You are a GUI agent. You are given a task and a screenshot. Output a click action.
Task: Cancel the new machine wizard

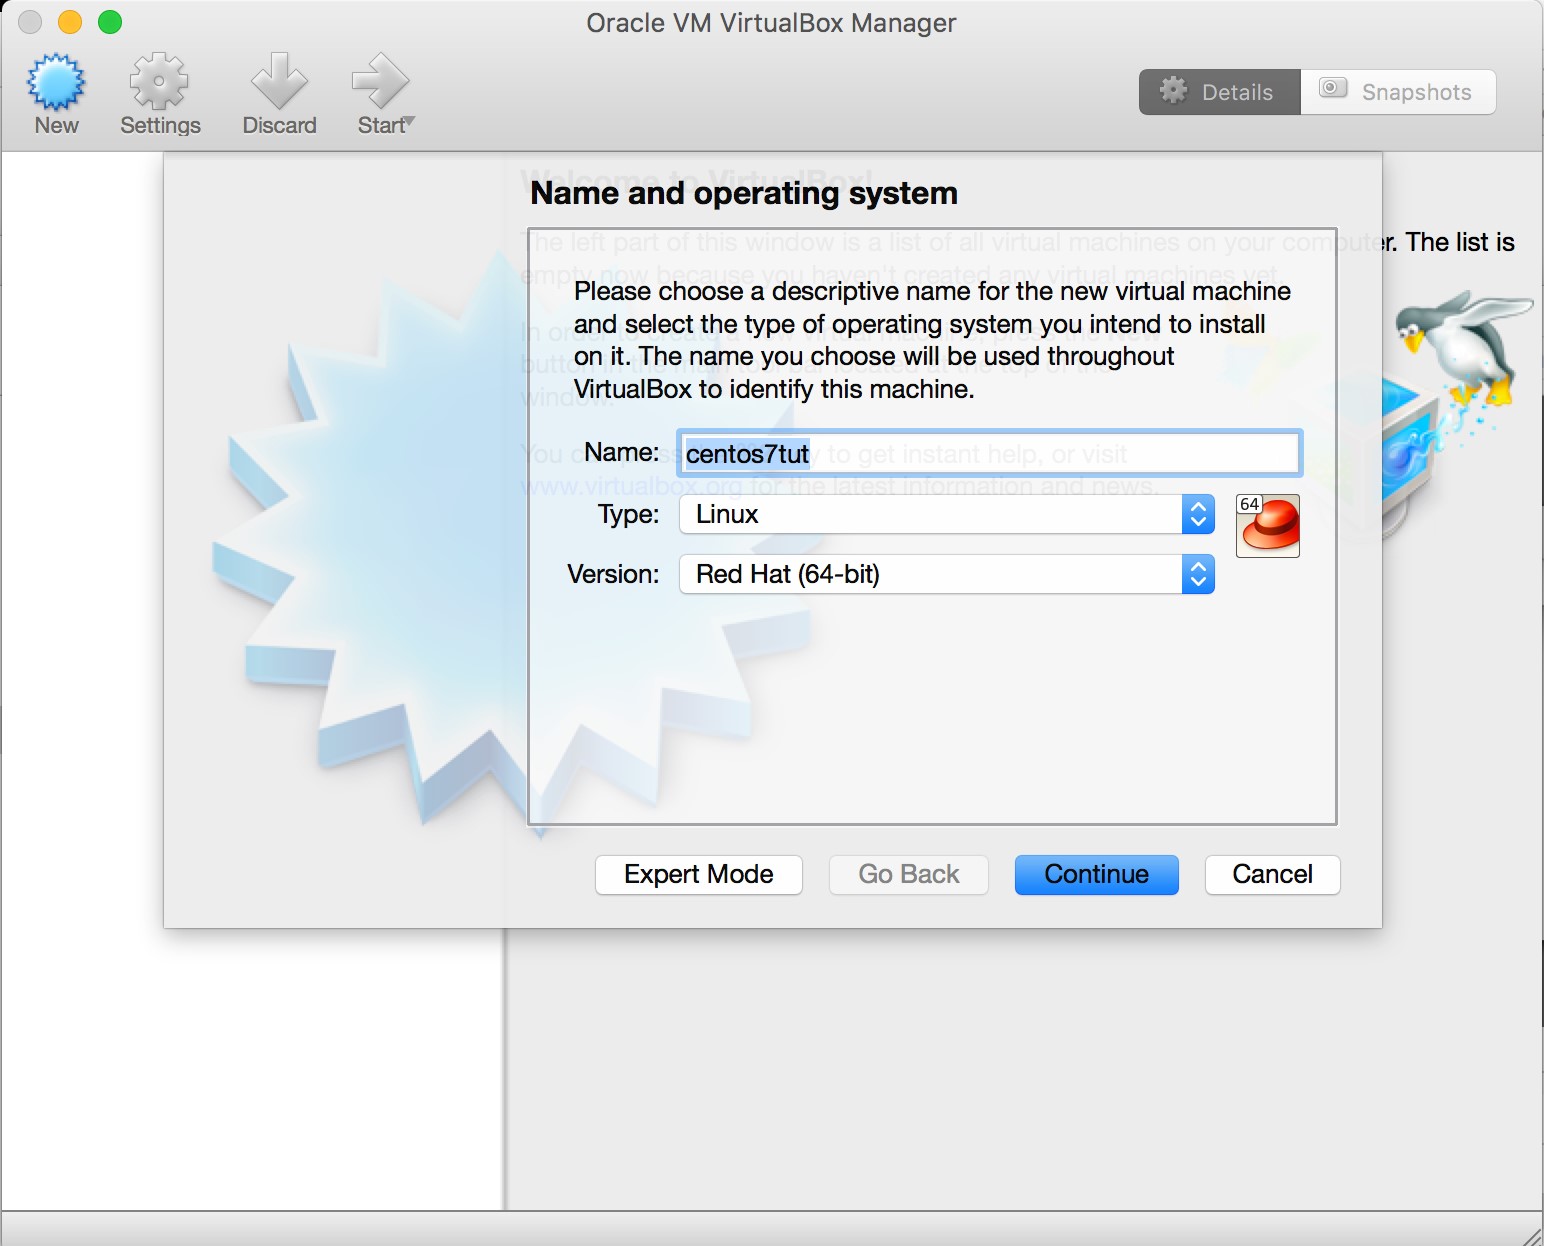pos(1272,874)
